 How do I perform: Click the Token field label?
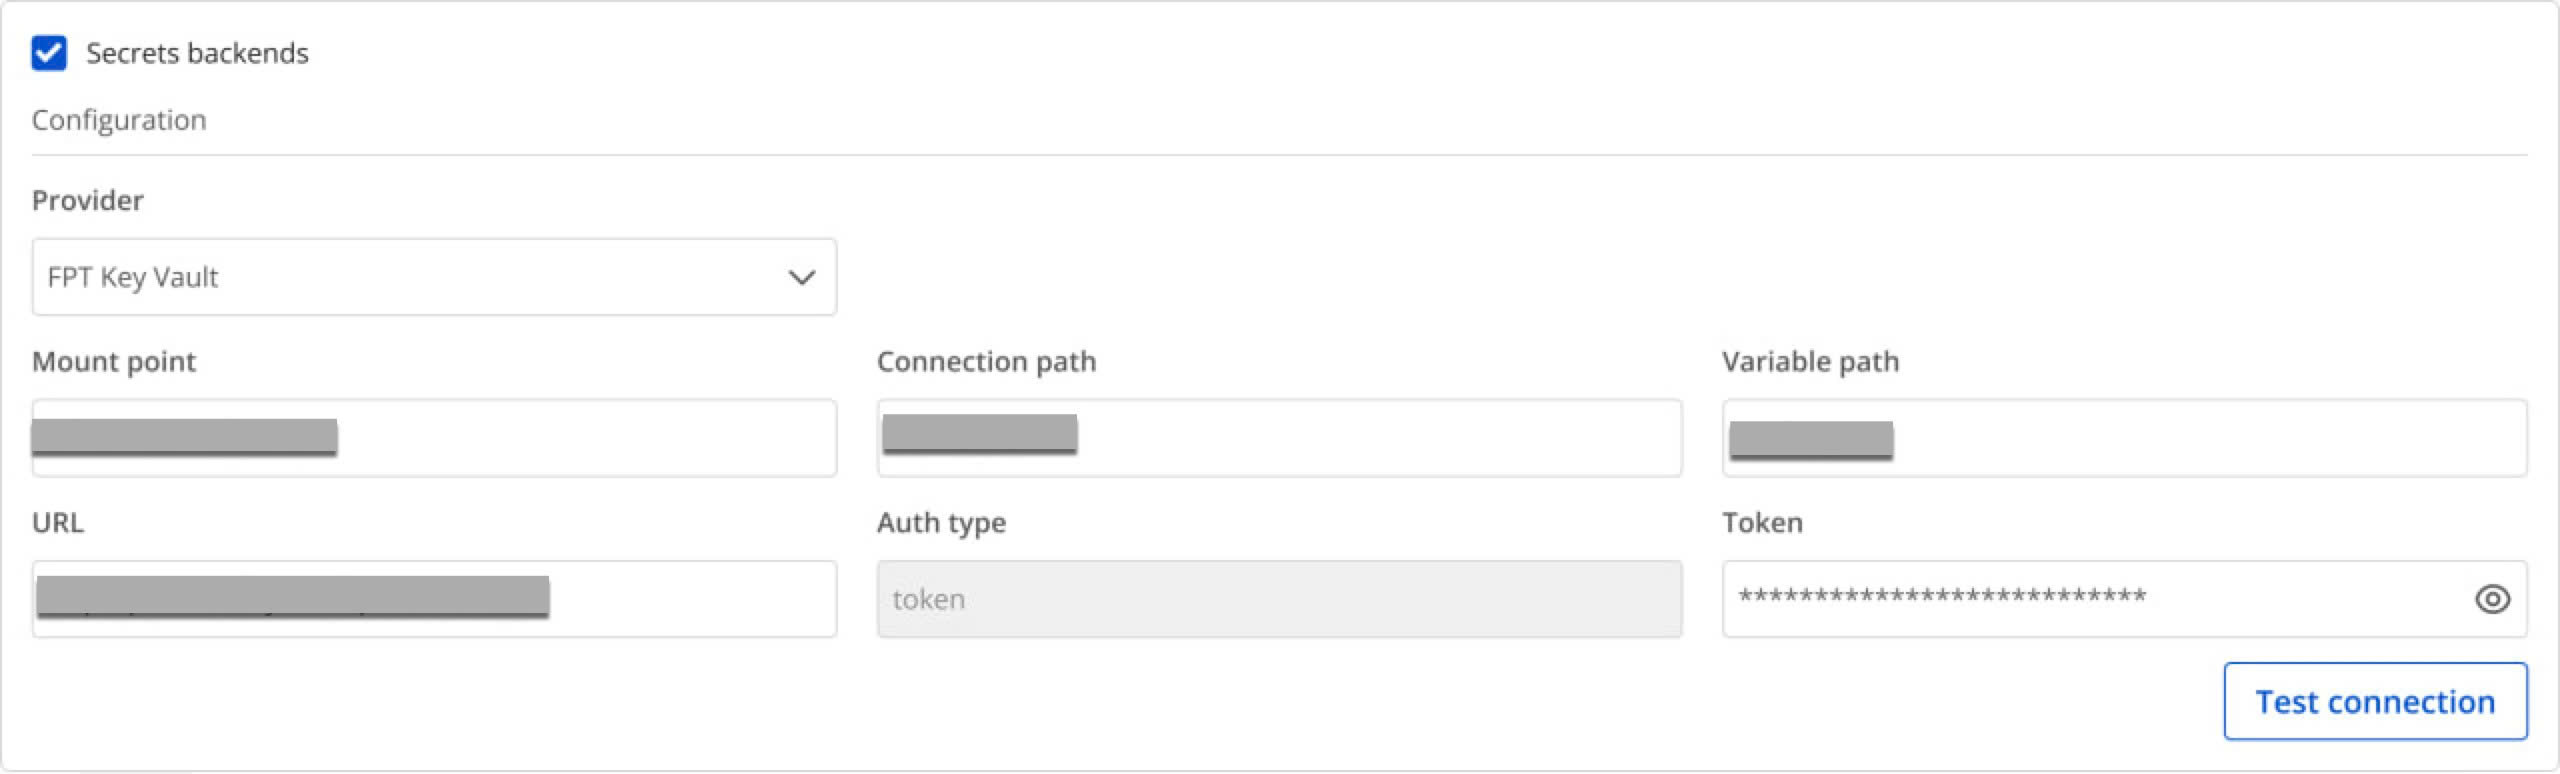coord(1762,522)
